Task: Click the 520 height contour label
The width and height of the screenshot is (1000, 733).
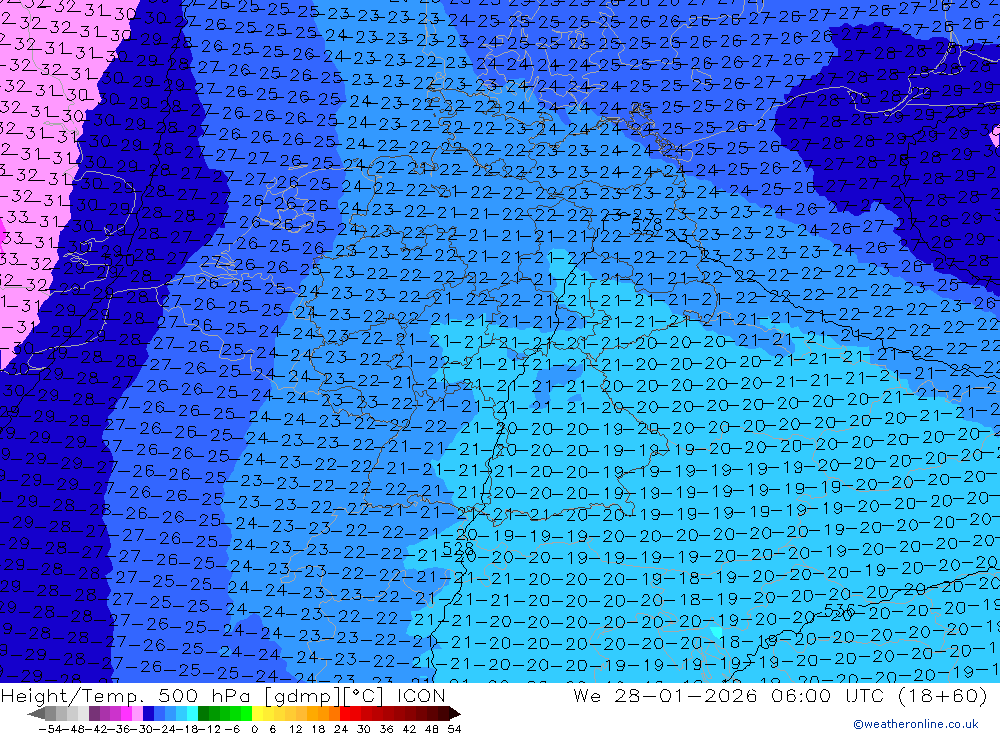Action: [119, 260]
